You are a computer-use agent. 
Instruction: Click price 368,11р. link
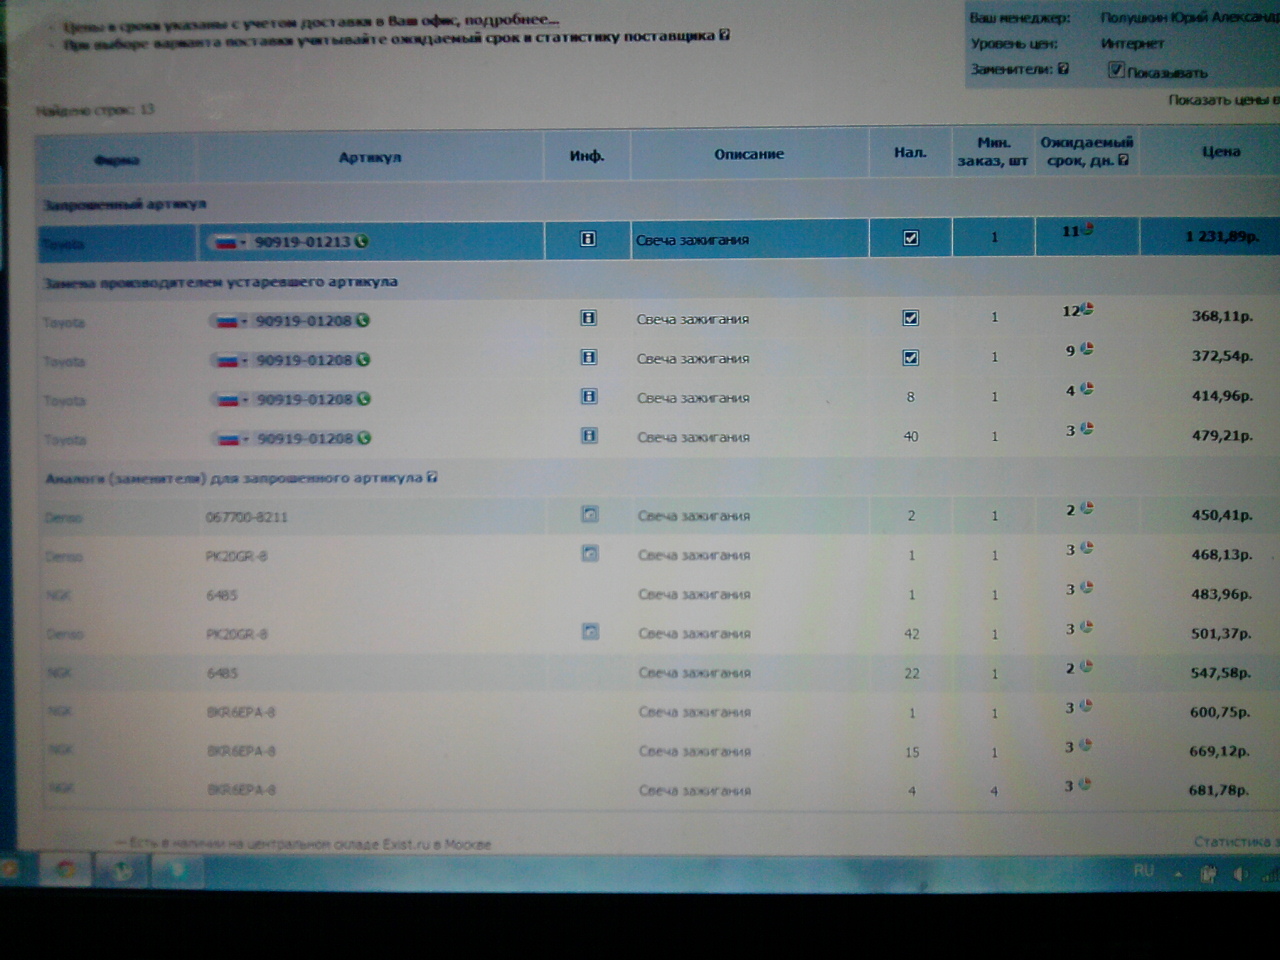[x=1221, y=316]
